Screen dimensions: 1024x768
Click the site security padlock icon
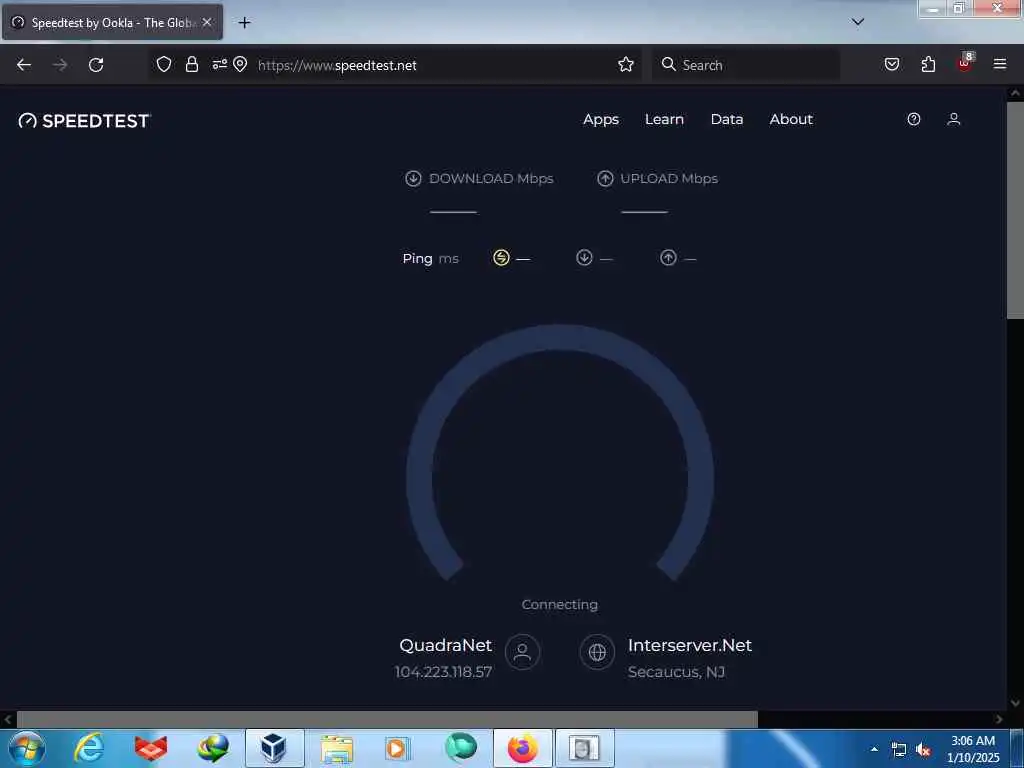(191, 64)
